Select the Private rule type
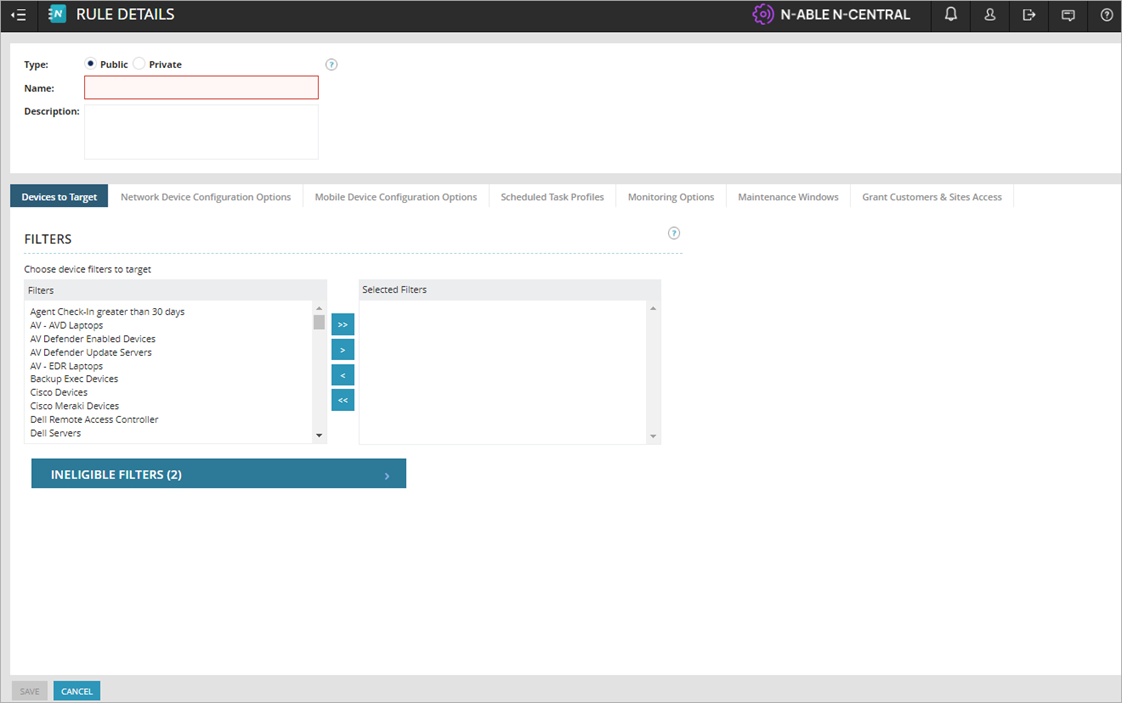 click(x=139, y=63)
